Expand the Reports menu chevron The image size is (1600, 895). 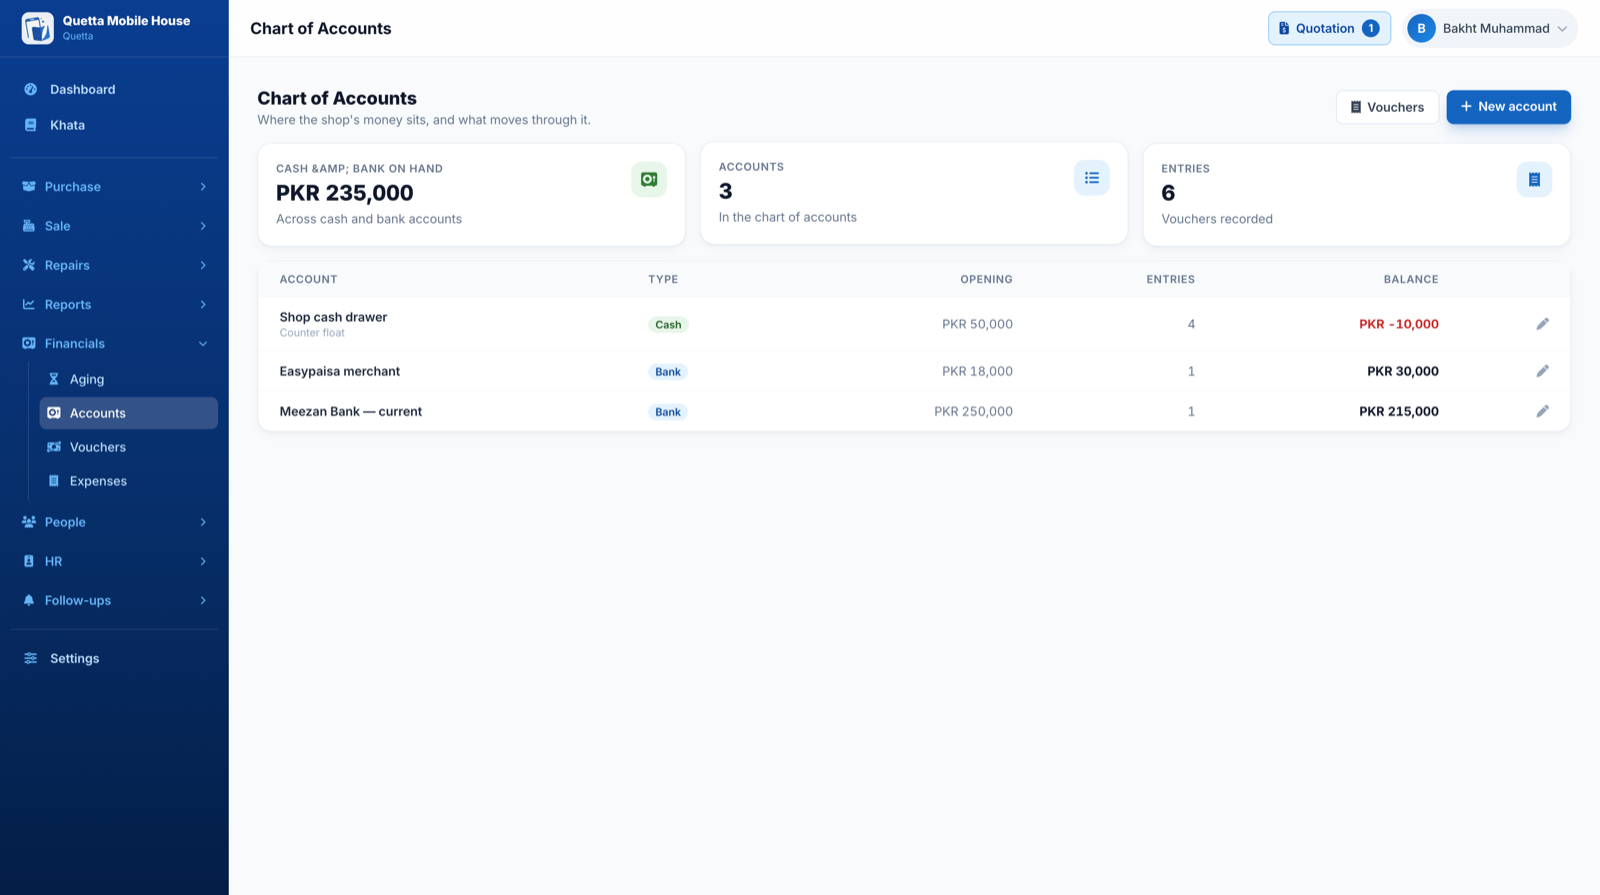203,304
